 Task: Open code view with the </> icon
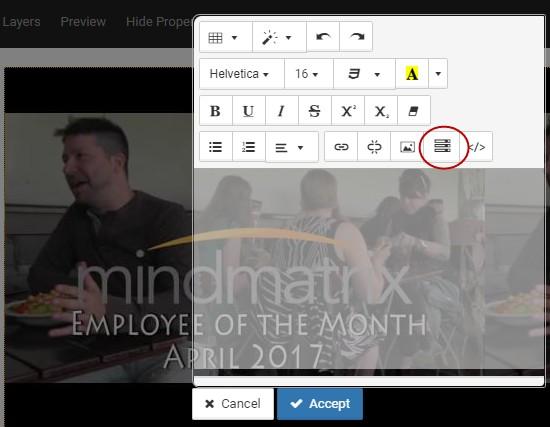477,147
